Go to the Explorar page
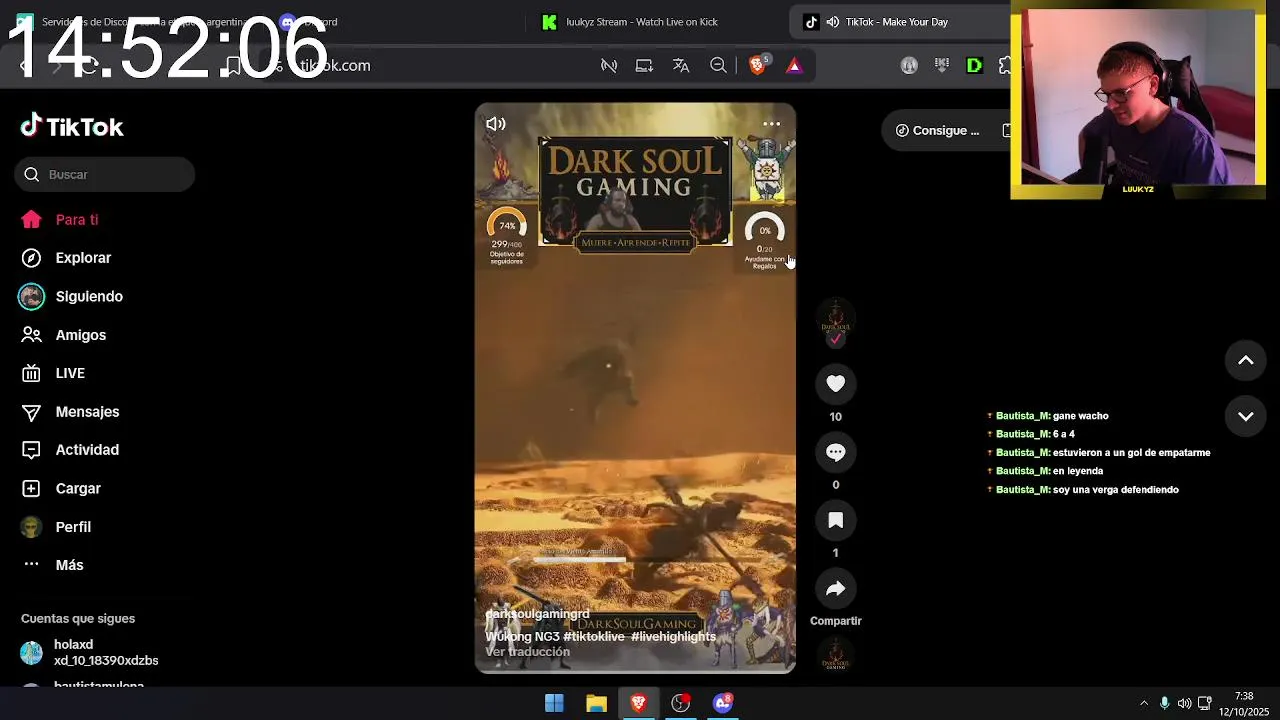Image resolution: width=1280 pixels, height=720 pixels. pos(66,258)
